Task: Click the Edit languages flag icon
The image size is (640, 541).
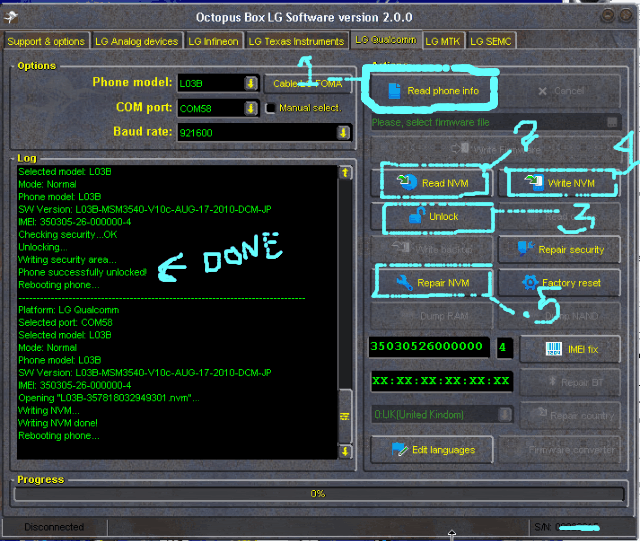Action: coord(399,449)
